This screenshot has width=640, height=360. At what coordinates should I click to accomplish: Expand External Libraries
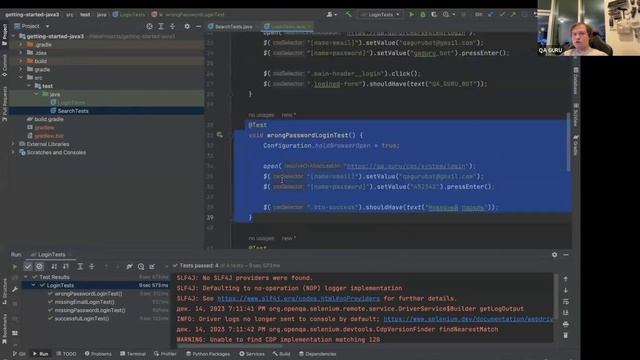[13, 144]
